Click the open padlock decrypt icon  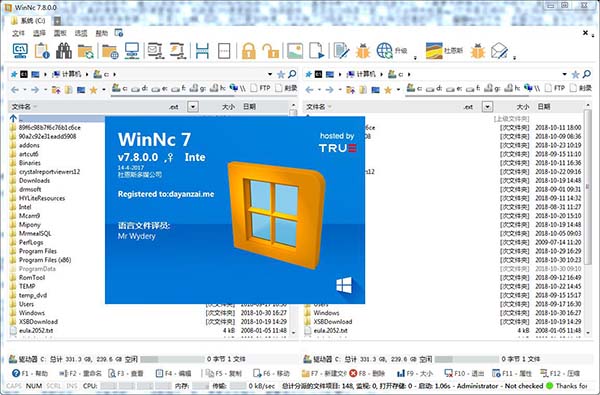tap(271, 51)
